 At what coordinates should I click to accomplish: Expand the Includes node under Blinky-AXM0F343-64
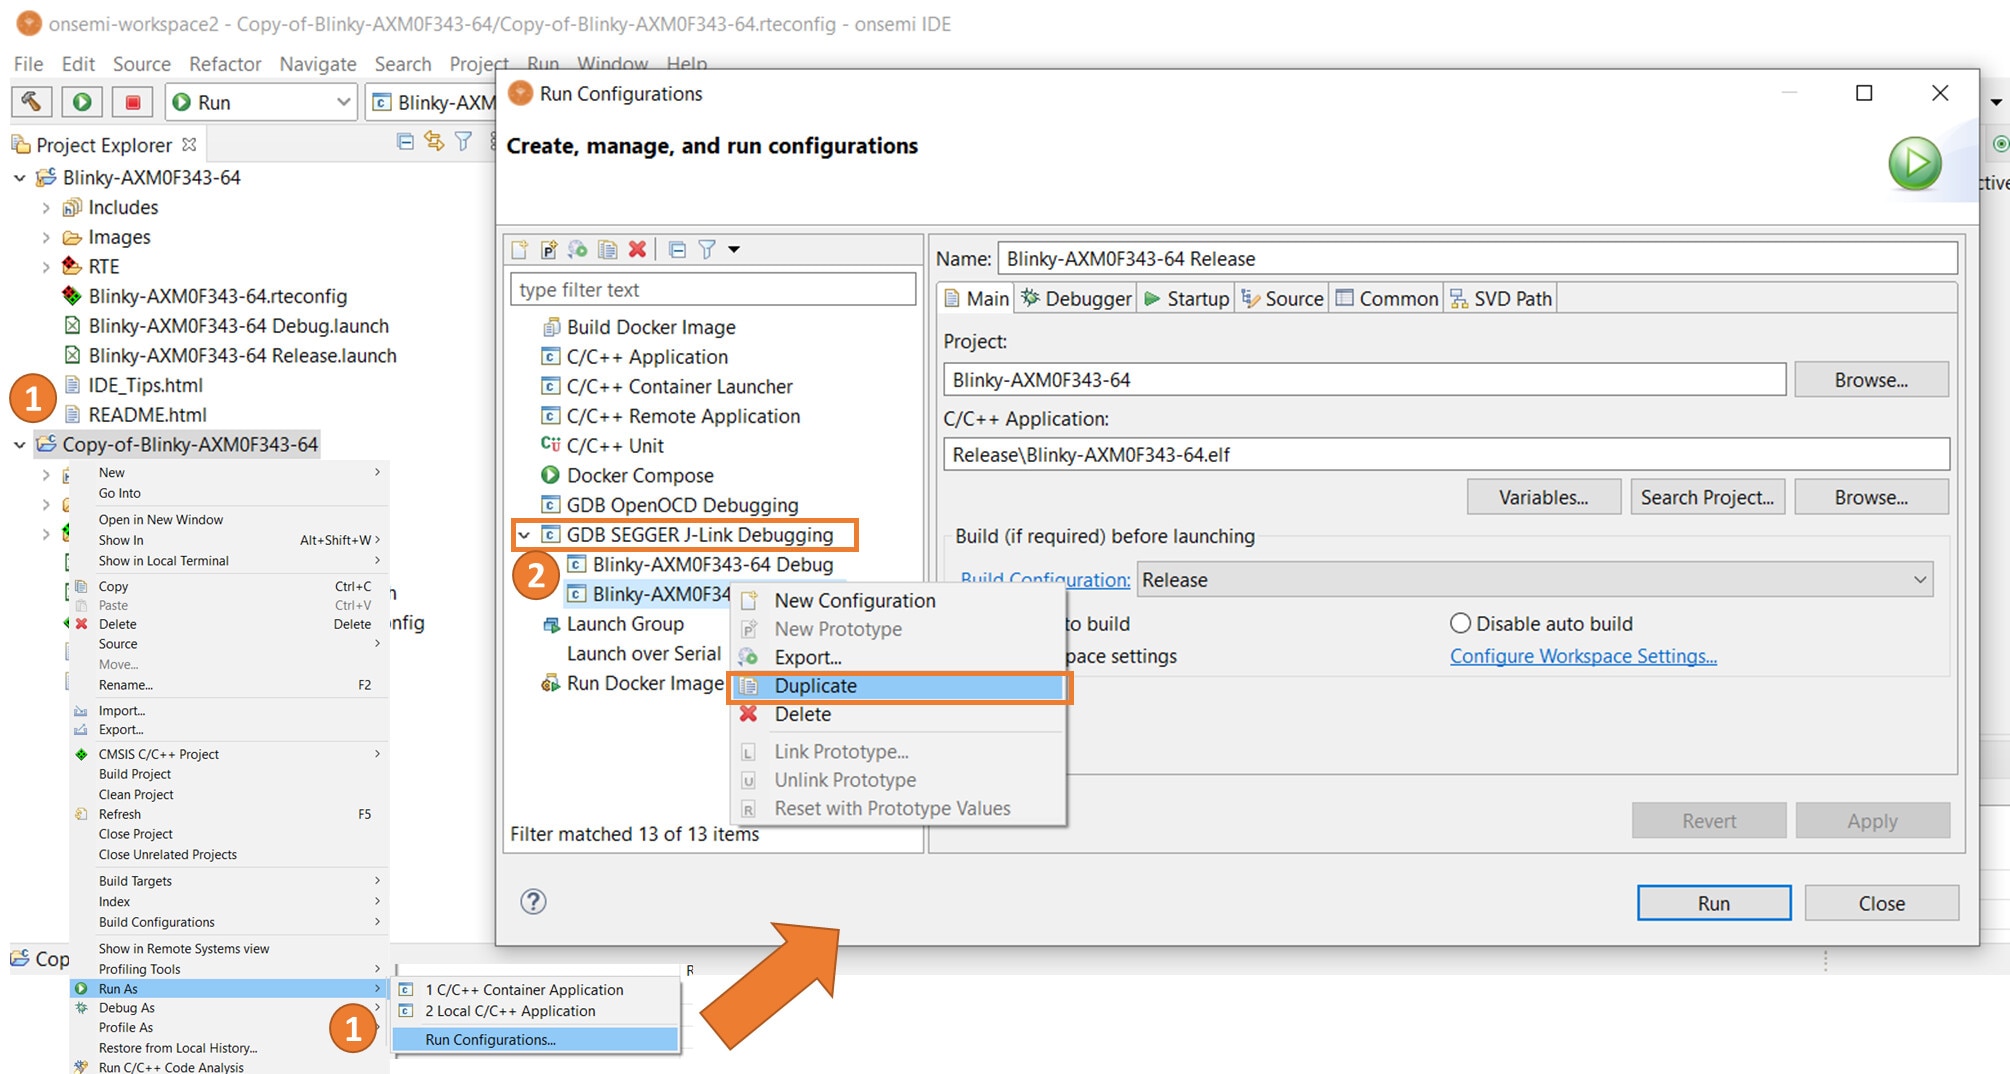click(46, 207)
